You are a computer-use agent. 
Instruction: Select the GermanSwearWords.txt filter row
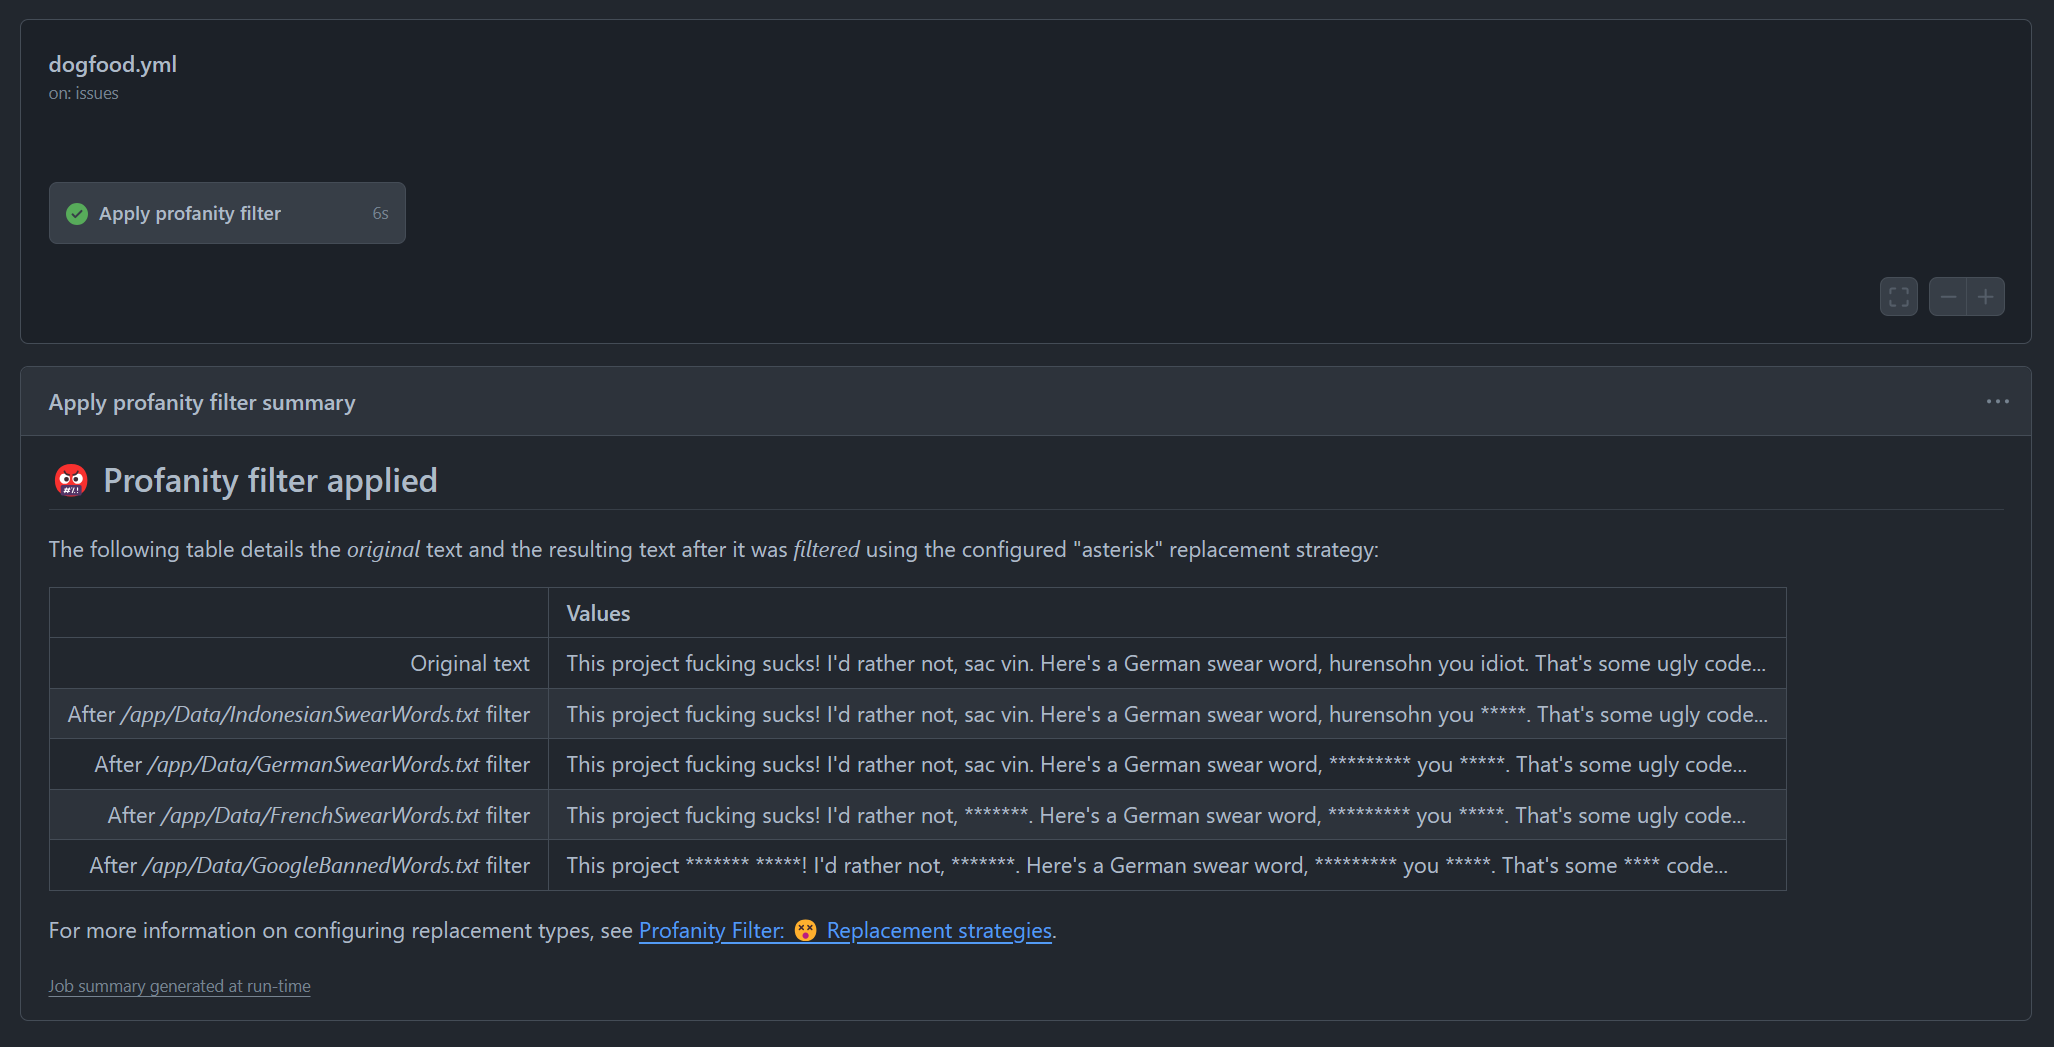[x=918, y=765]
